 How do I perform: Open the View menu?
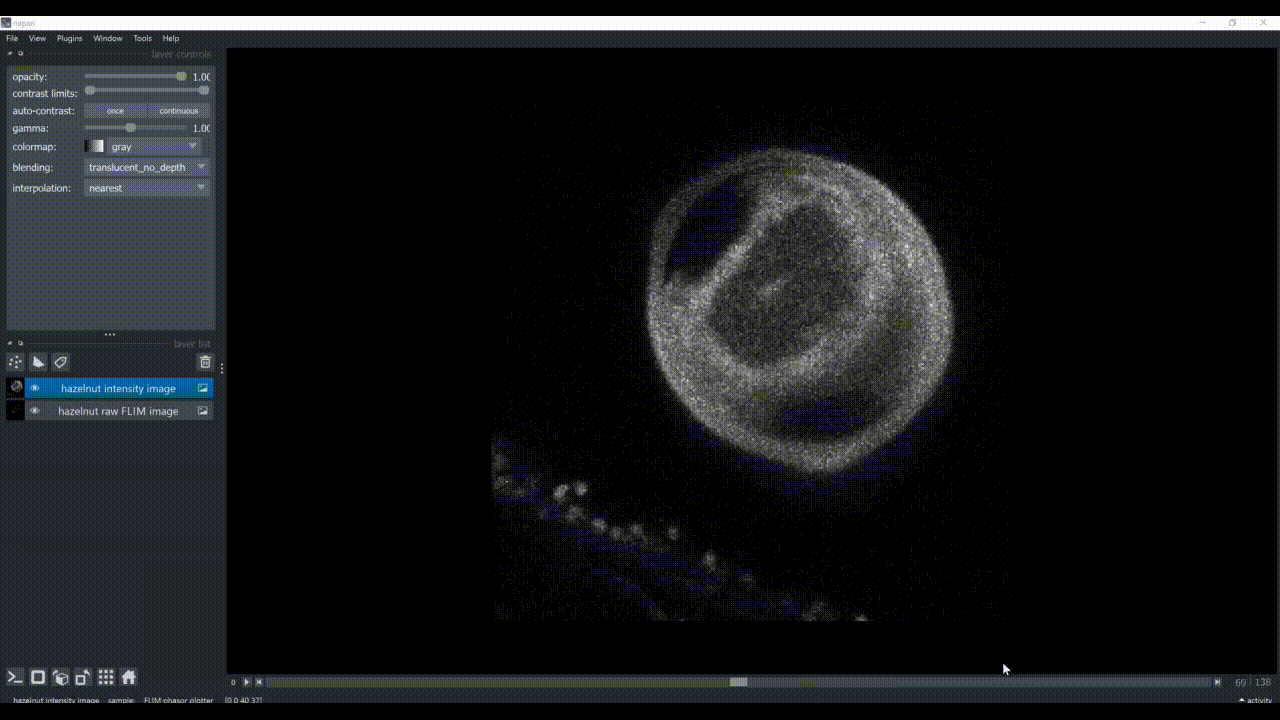coord(37,38)
